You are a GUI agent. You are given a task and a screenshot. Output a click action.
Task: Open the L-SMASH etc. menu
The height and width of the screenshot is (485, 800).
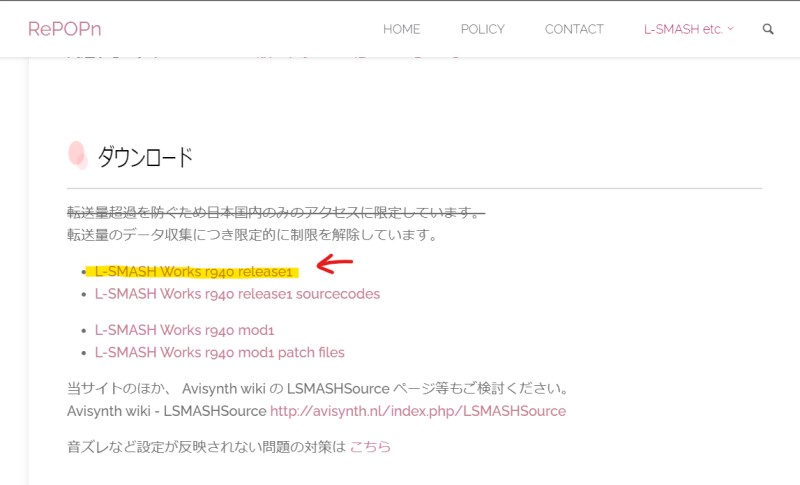(683, 29)
